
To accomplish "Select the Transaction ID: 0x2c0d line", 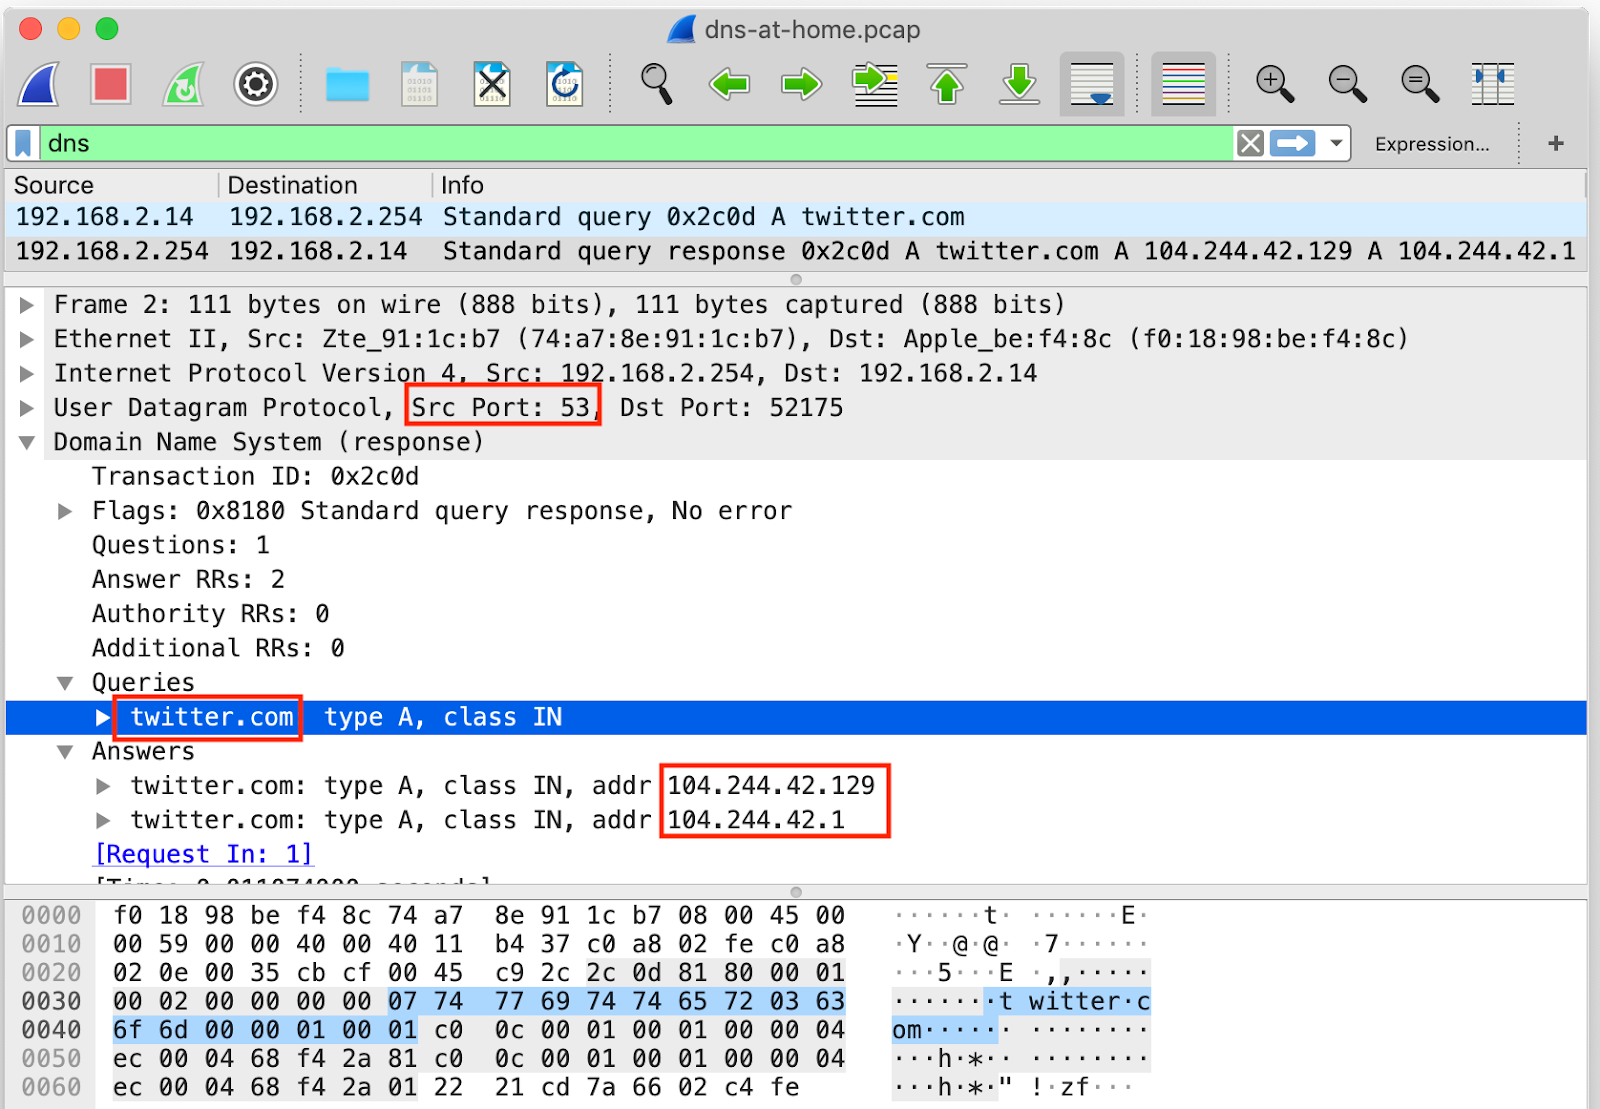I will click(255, 476).
